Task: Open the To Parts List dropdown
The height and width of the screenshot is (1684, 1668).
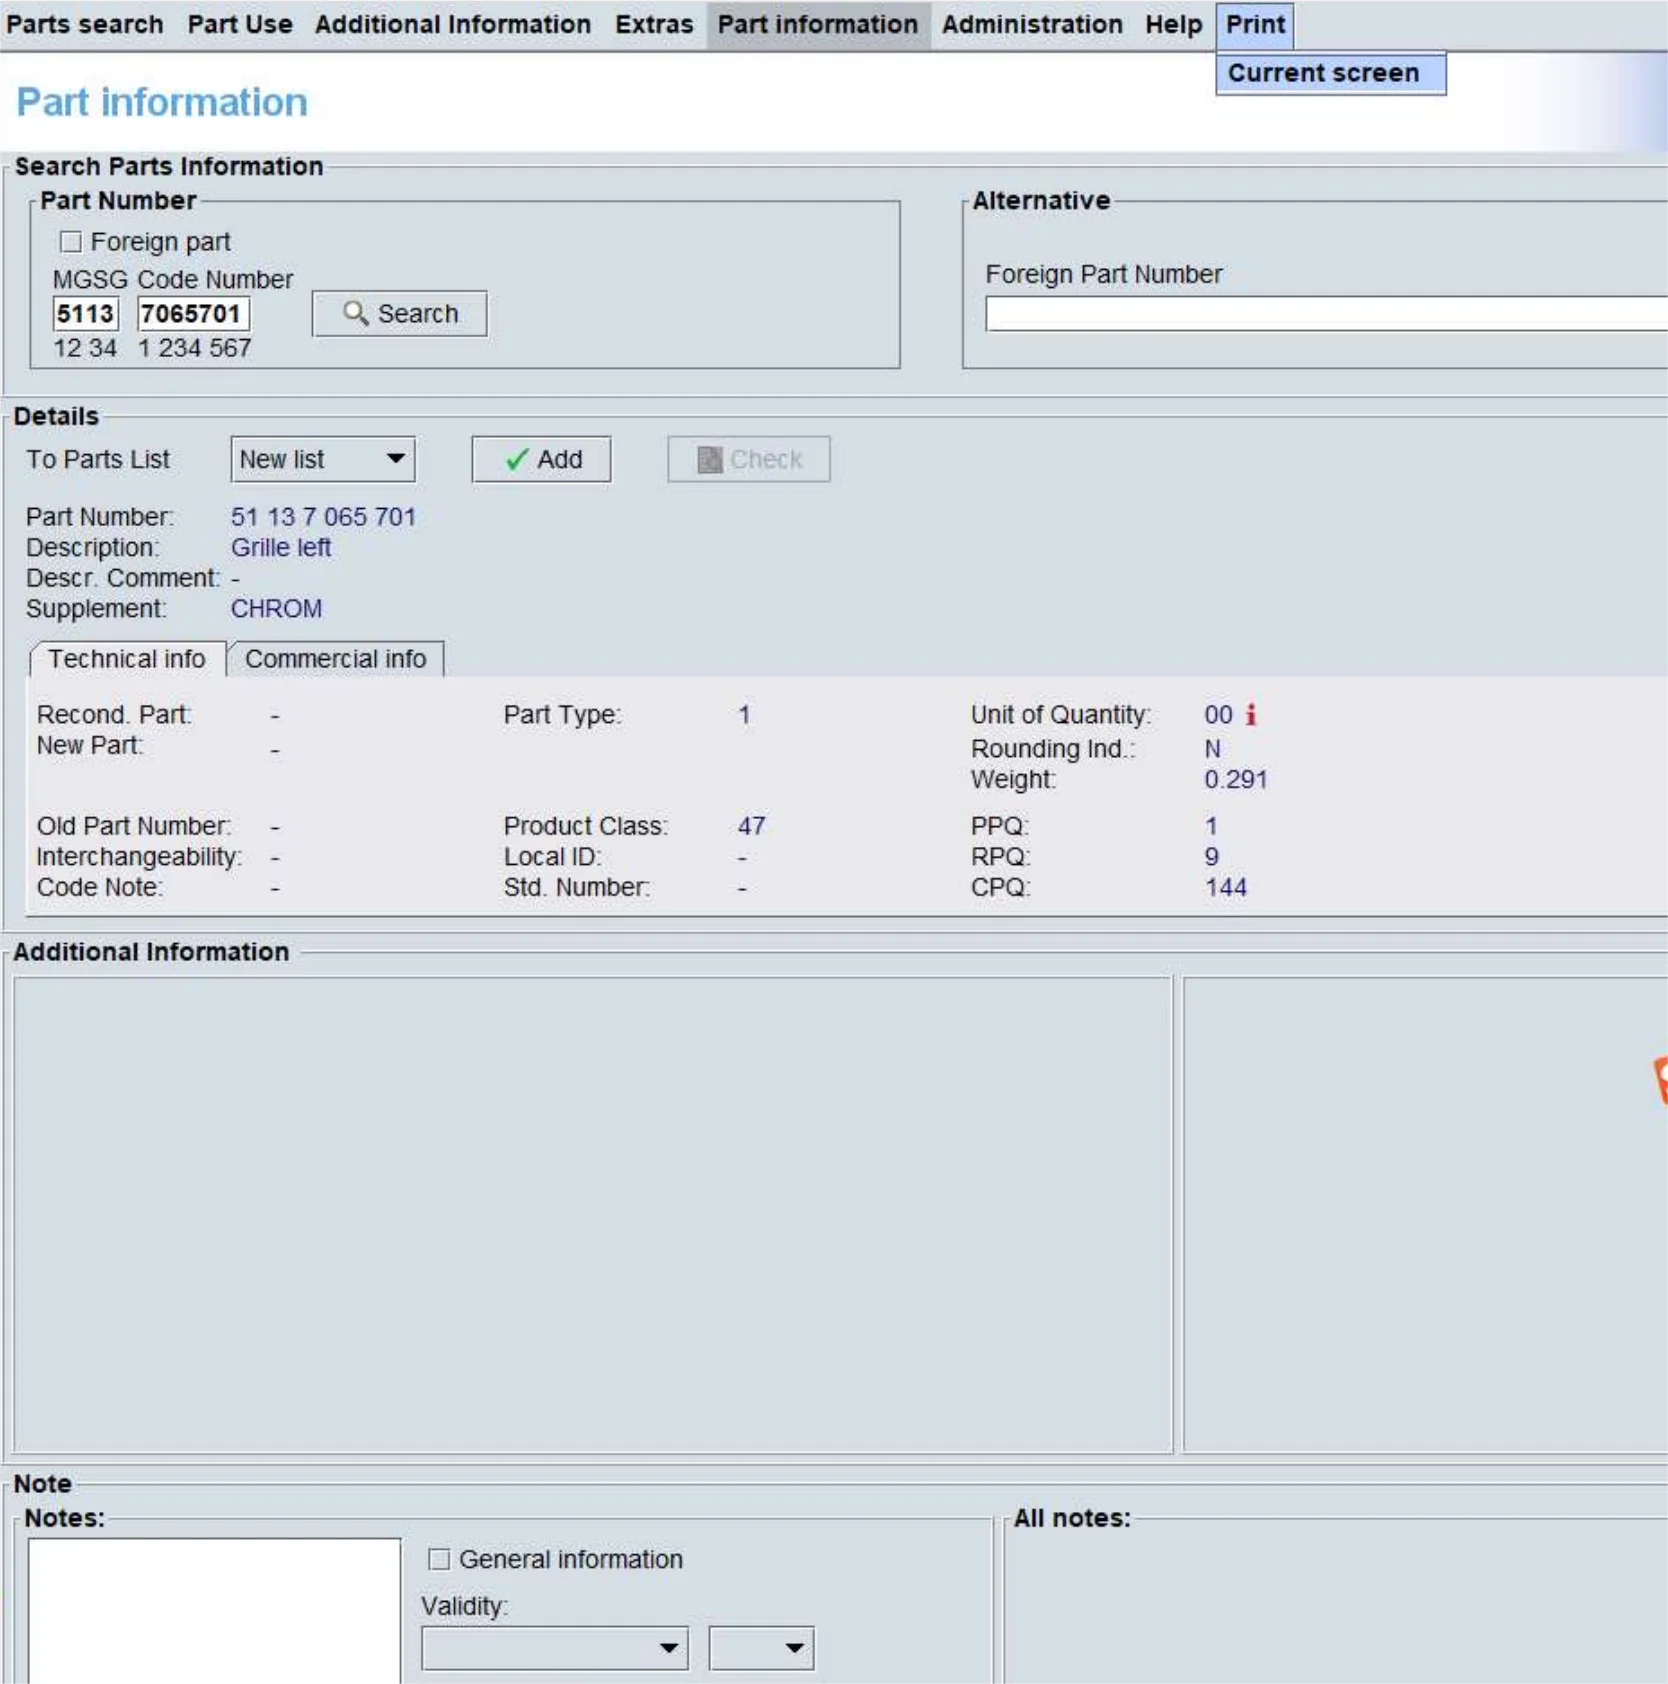Action: click(x=323, y=459)
